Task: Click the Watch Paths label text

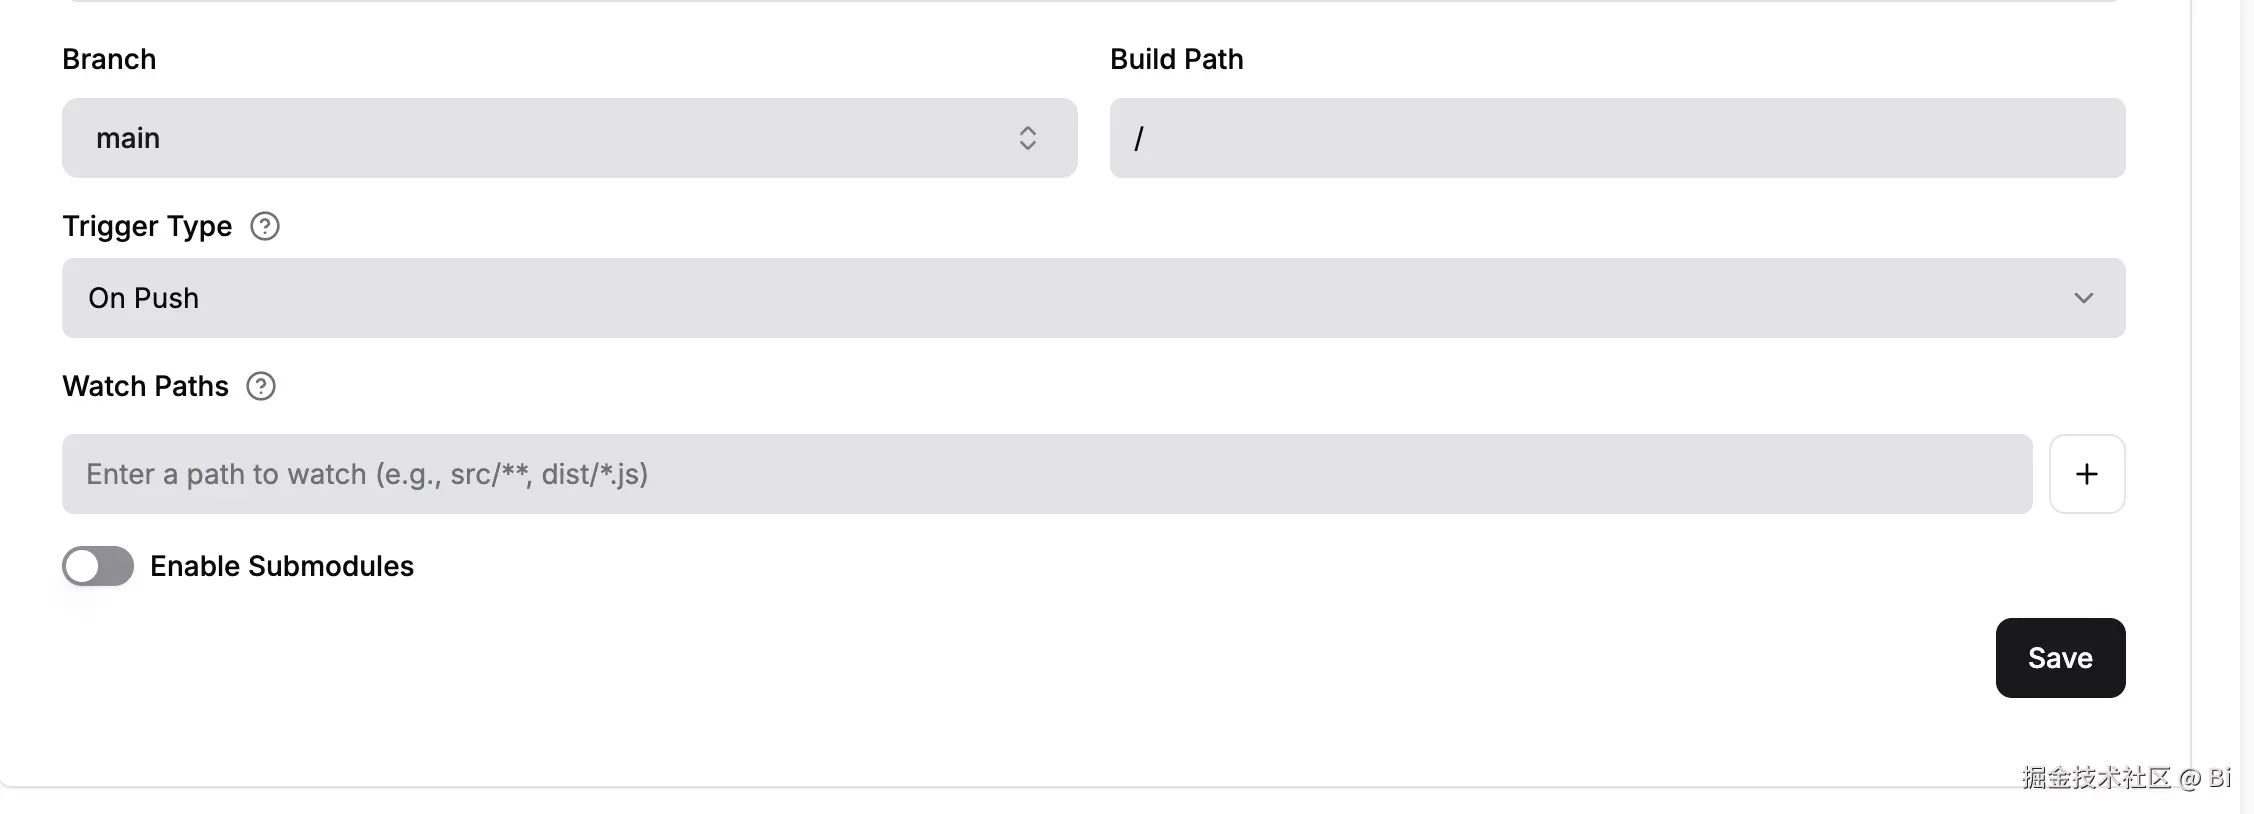Action: [x=145, y=386]
